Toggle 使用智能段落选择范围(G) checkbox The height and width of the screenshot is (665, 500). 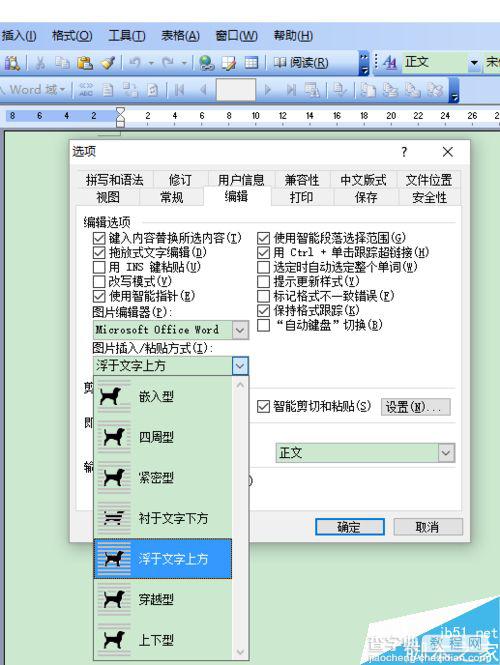263,238
